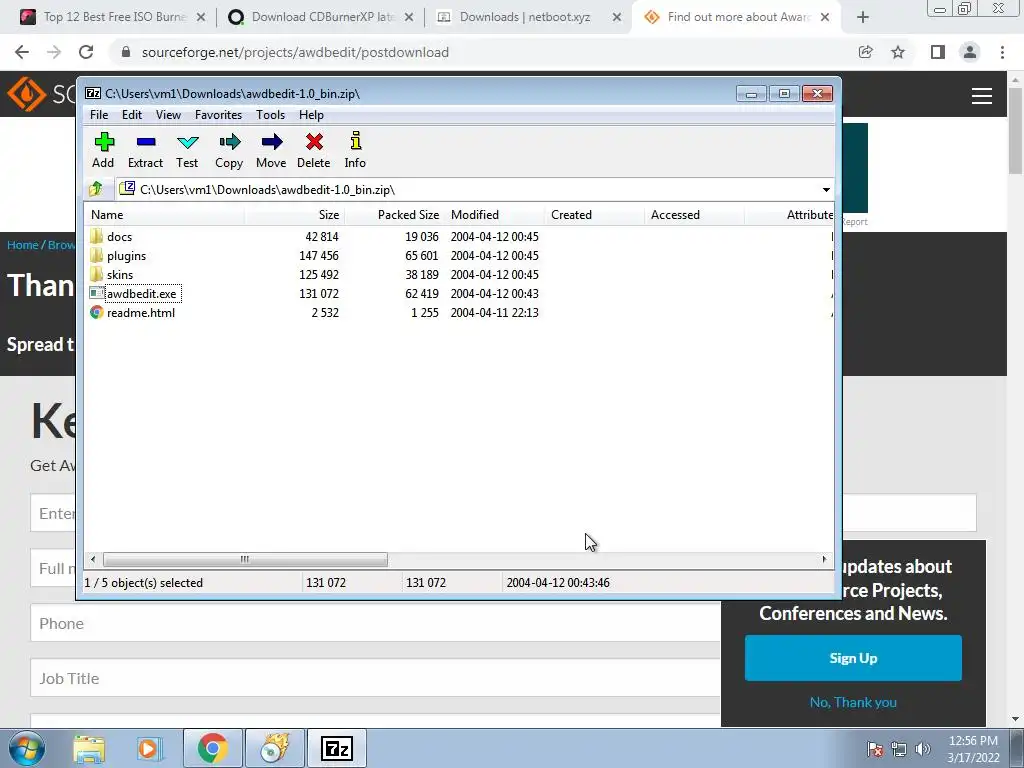Open Chrome profile avatar
The height and width of the screenshot is (768, 1024).
click(x=970, y=52)
